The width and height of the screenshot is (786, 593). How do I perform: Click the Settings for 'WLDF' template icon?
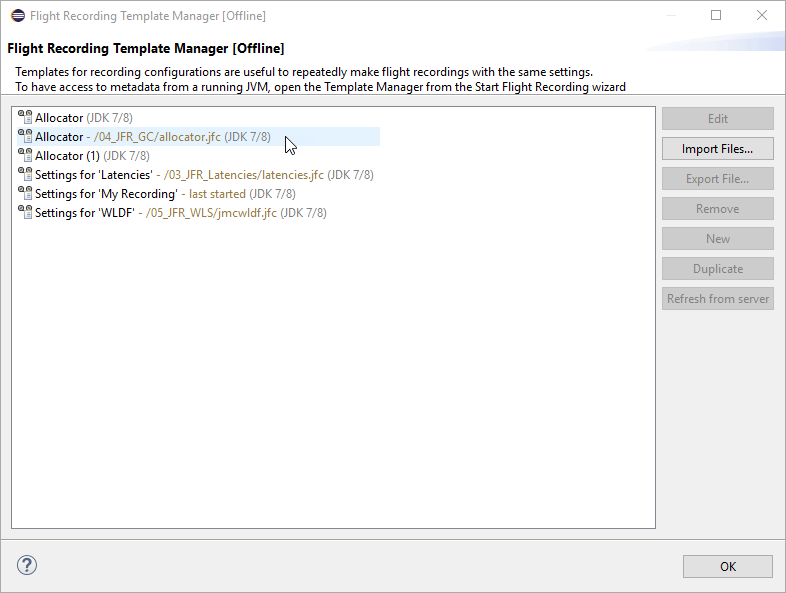(x=25, y=213)
